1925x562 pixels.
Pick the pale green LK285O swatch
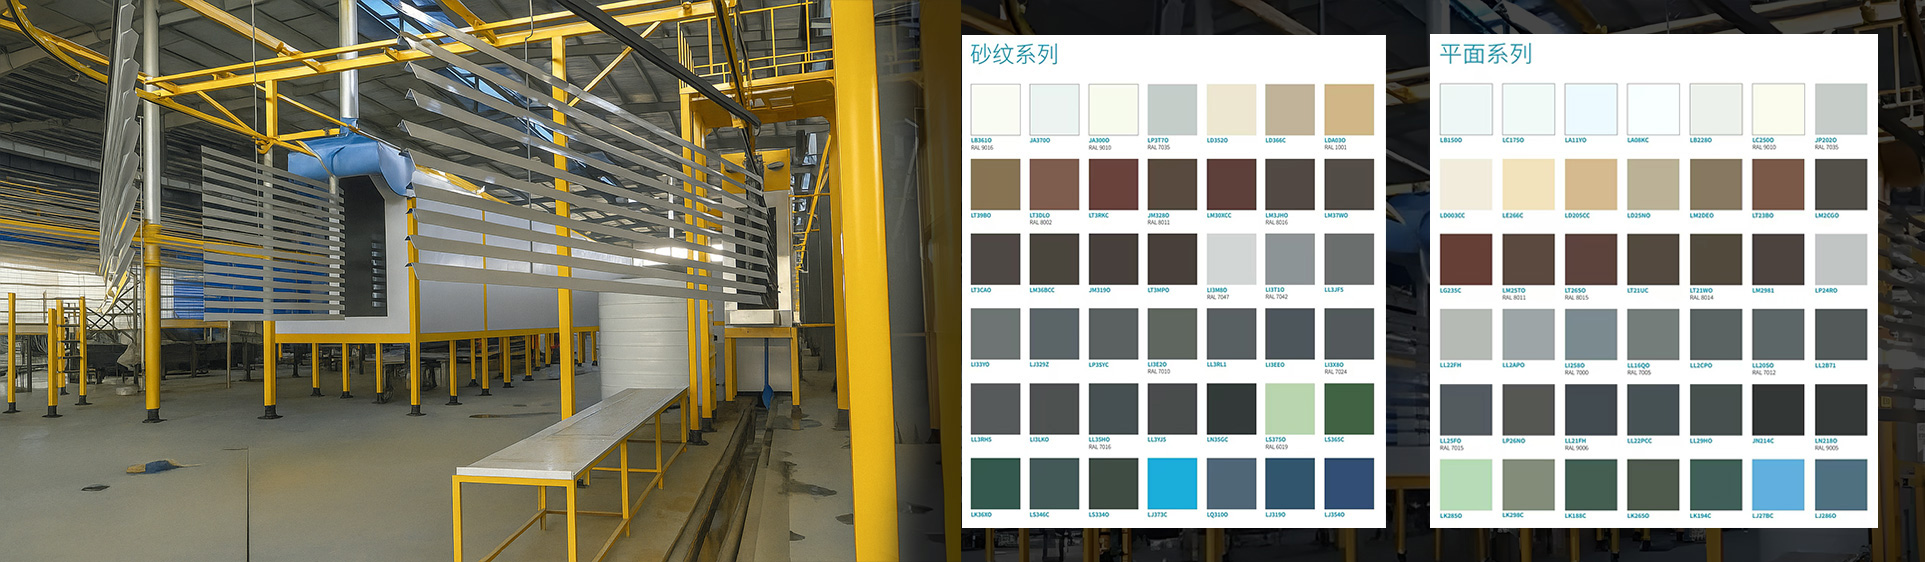(x=1466, y=485)
